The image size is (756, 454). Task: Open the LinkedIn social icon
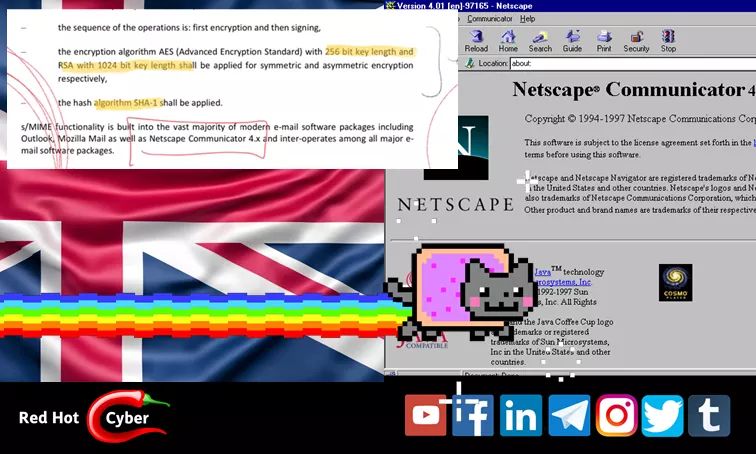520,415
